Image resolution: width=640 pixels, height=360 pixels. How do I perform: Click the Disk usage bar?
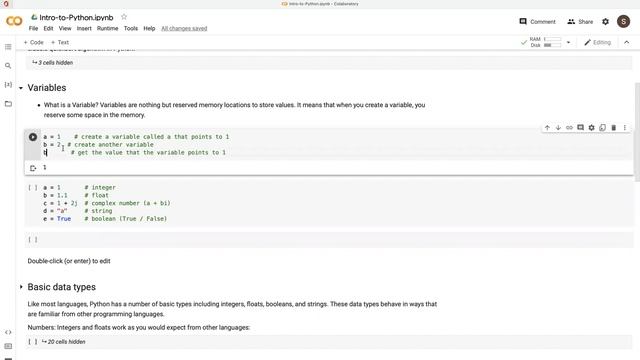[553, 45]
